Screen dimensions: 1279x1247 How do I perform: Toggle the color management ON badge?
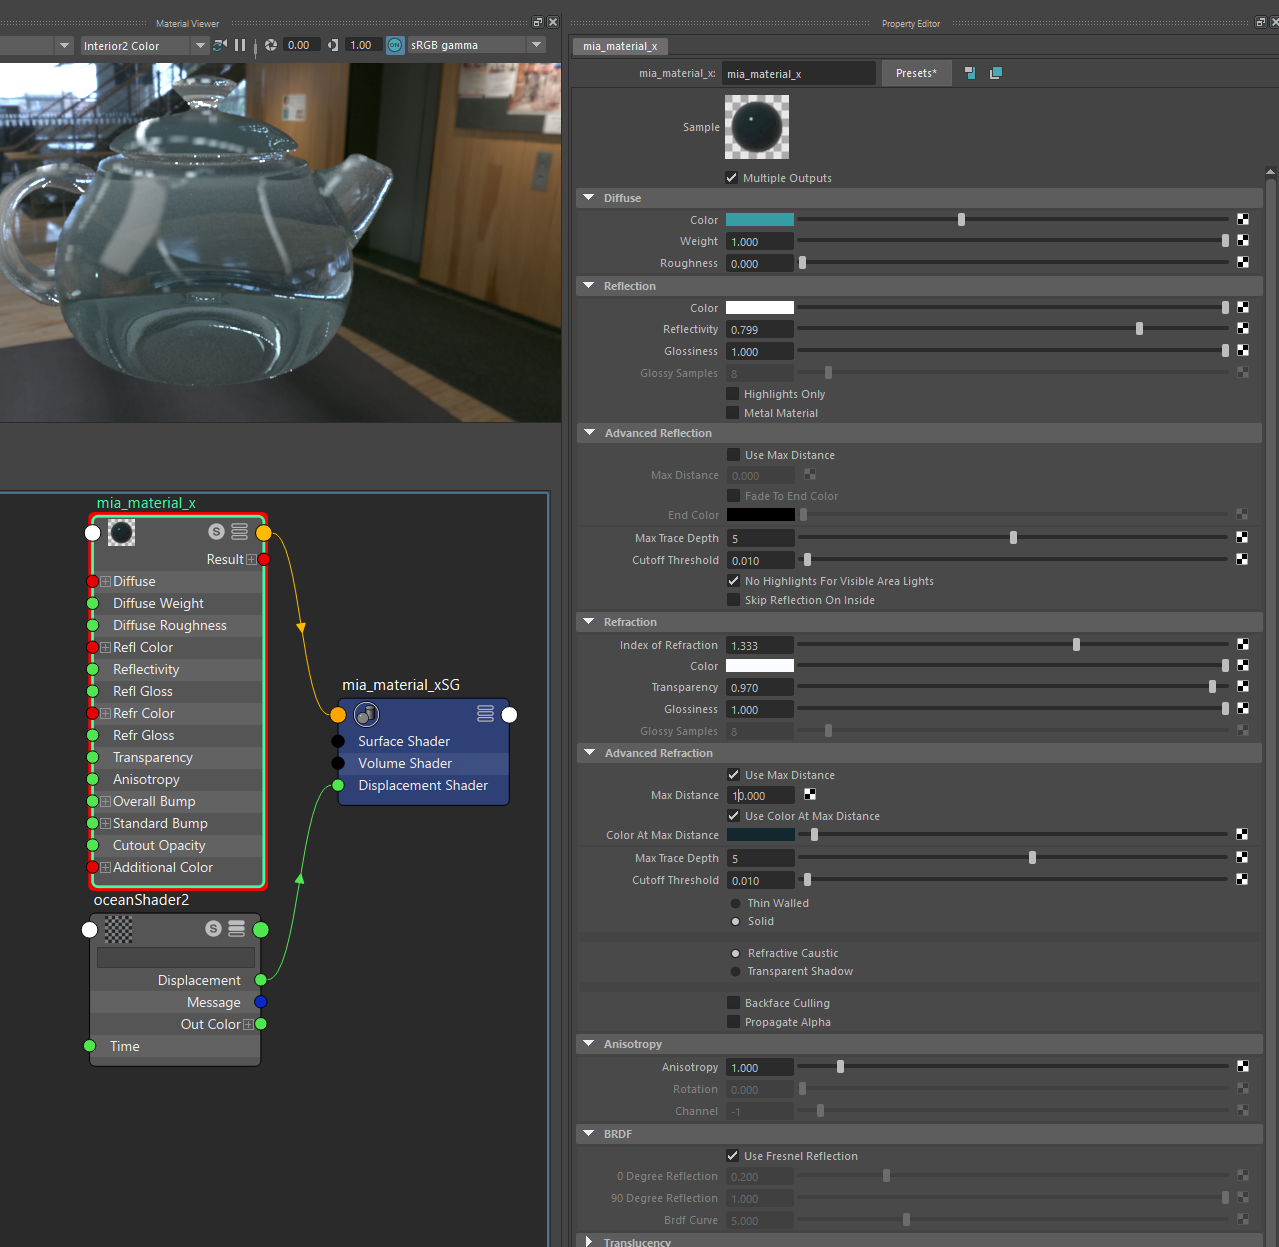click(x=394, y=44)
